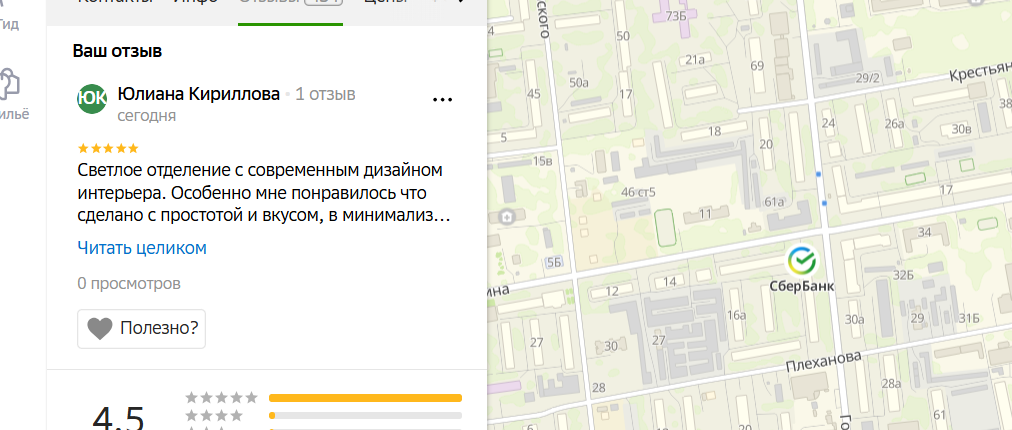Click house number 45 on the map
Viewport: 1012px width, 430px height.
click(x=534, y=94)
